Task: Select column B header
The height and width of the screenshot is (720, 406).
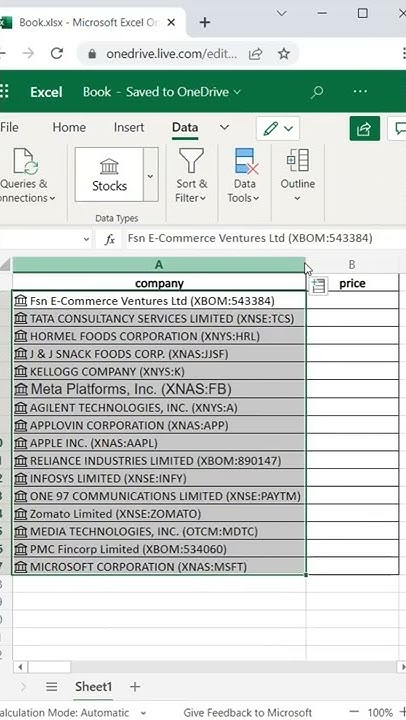Action: [x=352, y=264]
